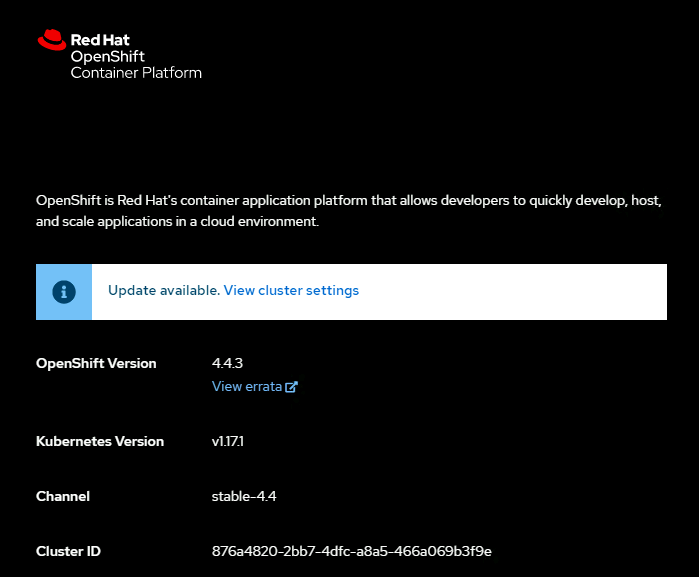Click the Update available text
This screenshot has width=699, height=577.
[x=164, y=290]
